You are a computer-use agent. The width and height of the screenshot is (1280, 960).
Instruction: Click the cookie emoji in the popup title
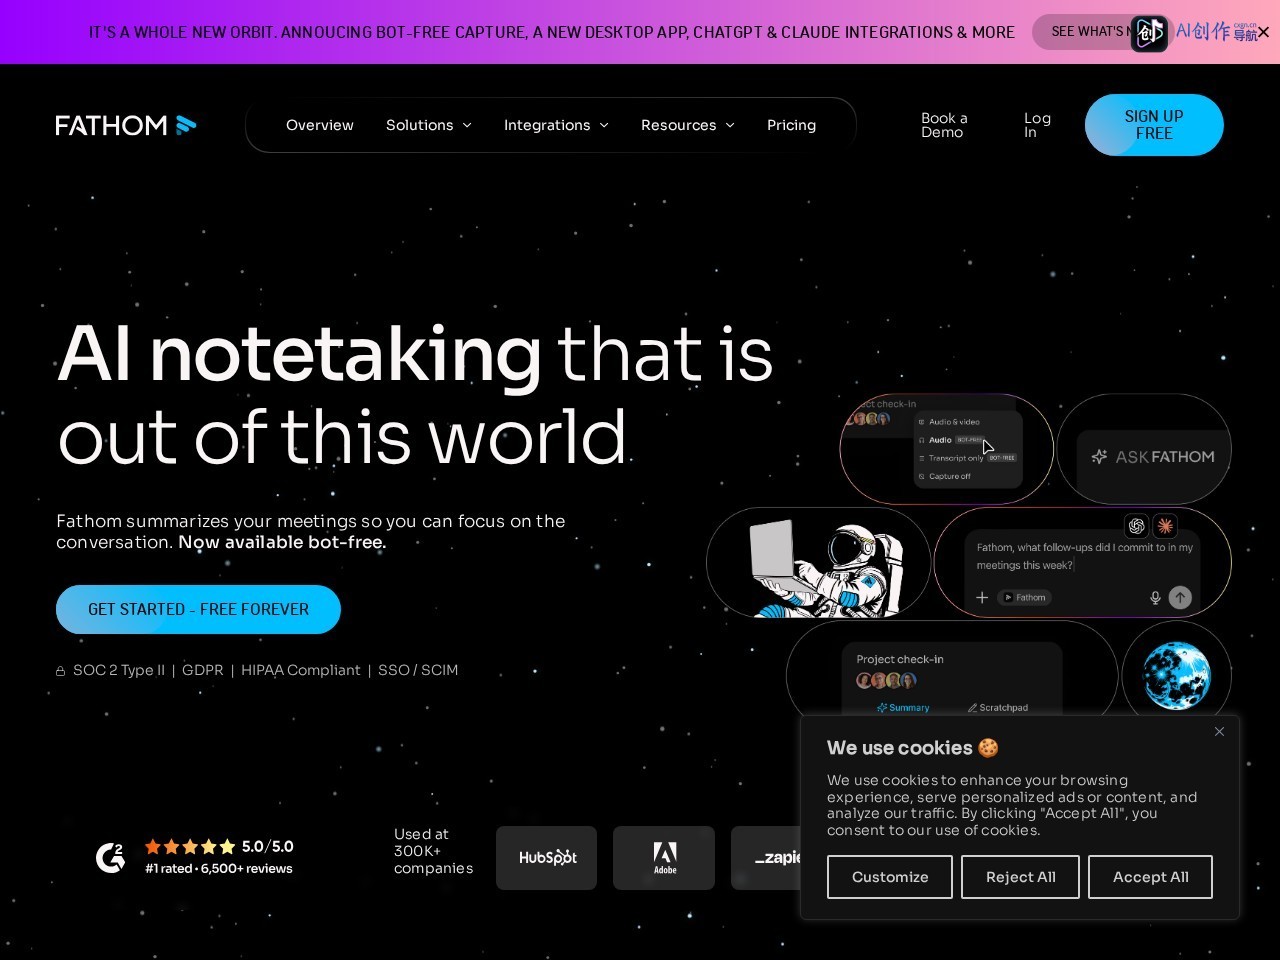[x=988, y=748]
